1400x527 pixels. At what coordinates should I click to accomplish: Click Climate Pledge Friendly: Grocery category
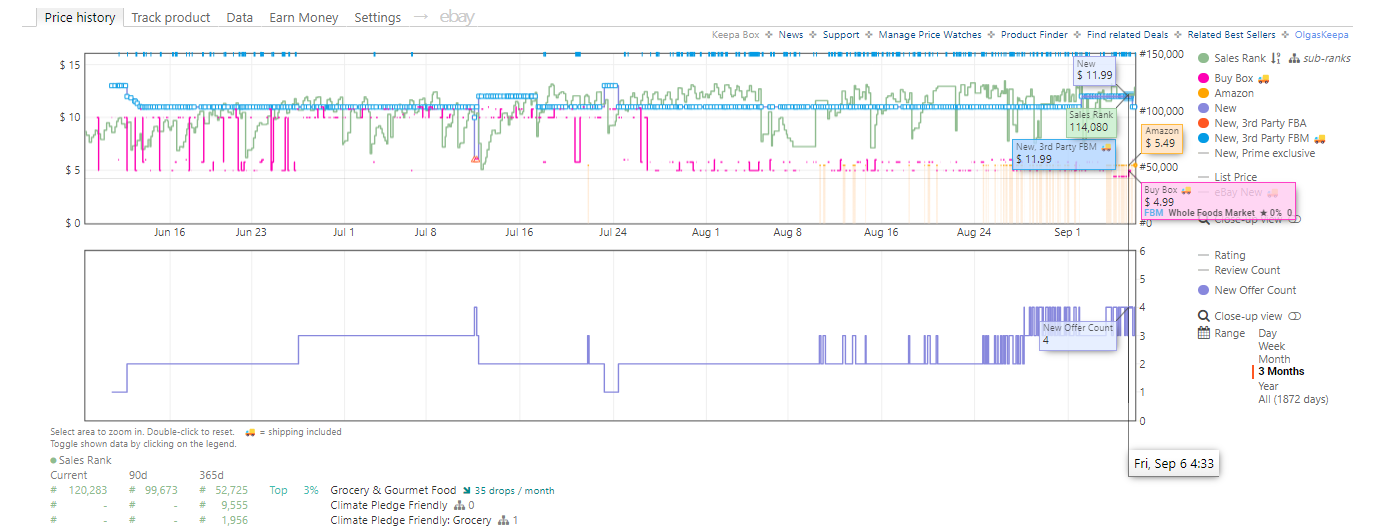pos(411,520)
